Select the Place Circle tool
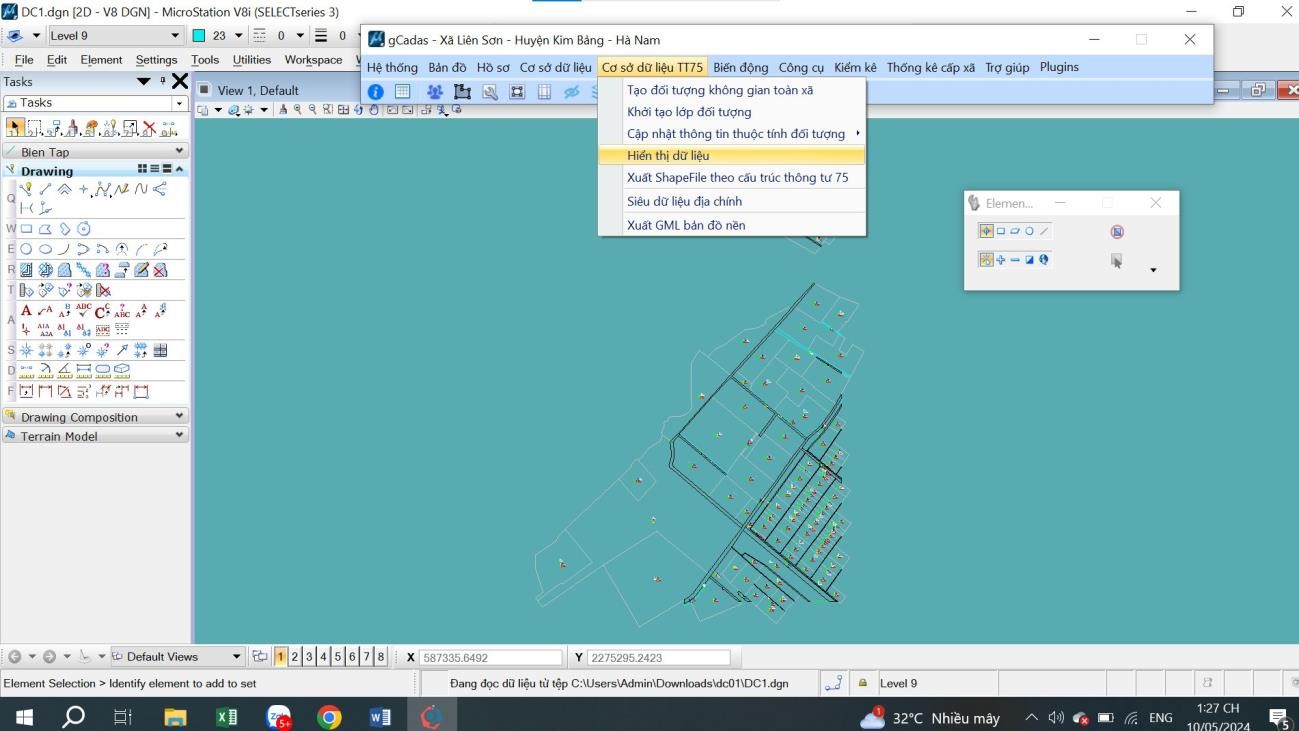The image size is (1299, 731). (x=27, y=249)
